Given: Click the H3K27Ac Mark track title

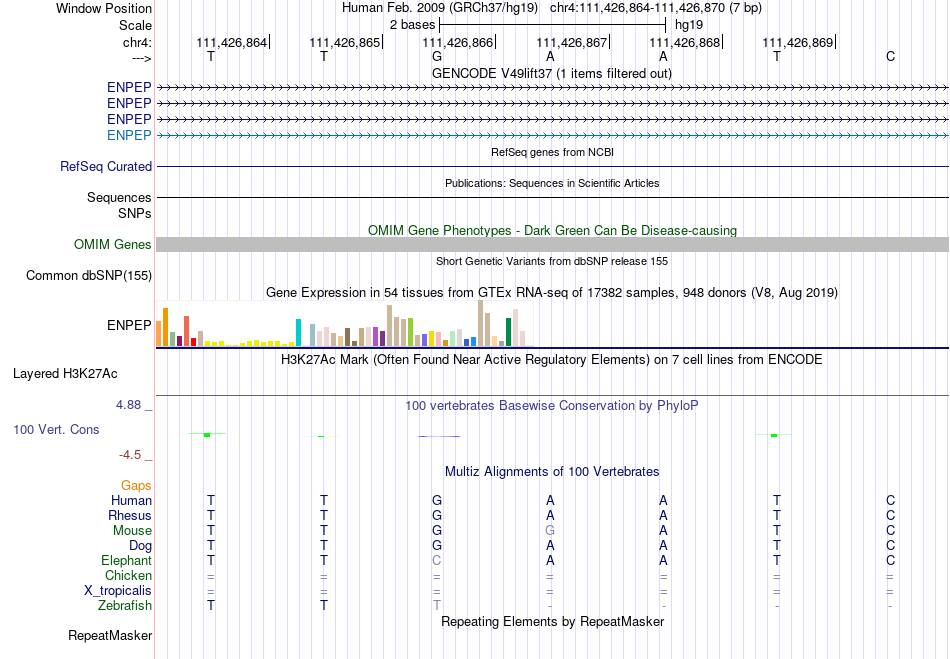Looking at the screenshot, I should pyautogui.click(x=552, y=360).
